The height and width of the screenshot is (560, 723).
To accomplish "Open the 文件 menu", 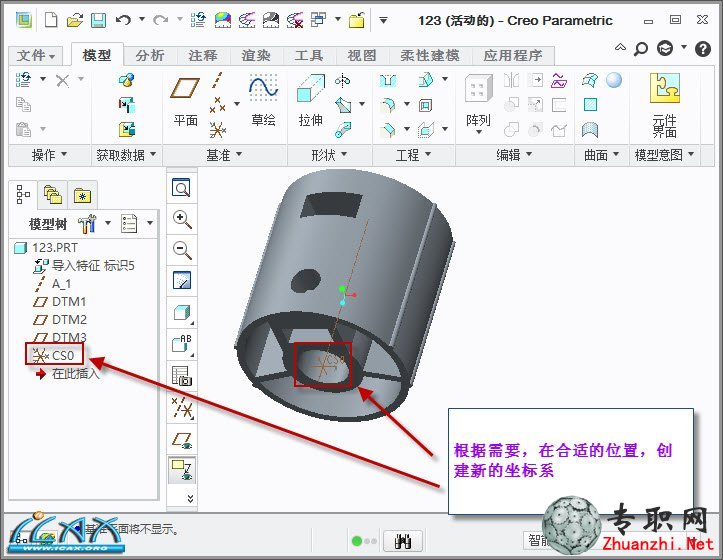I will point(36,56).
